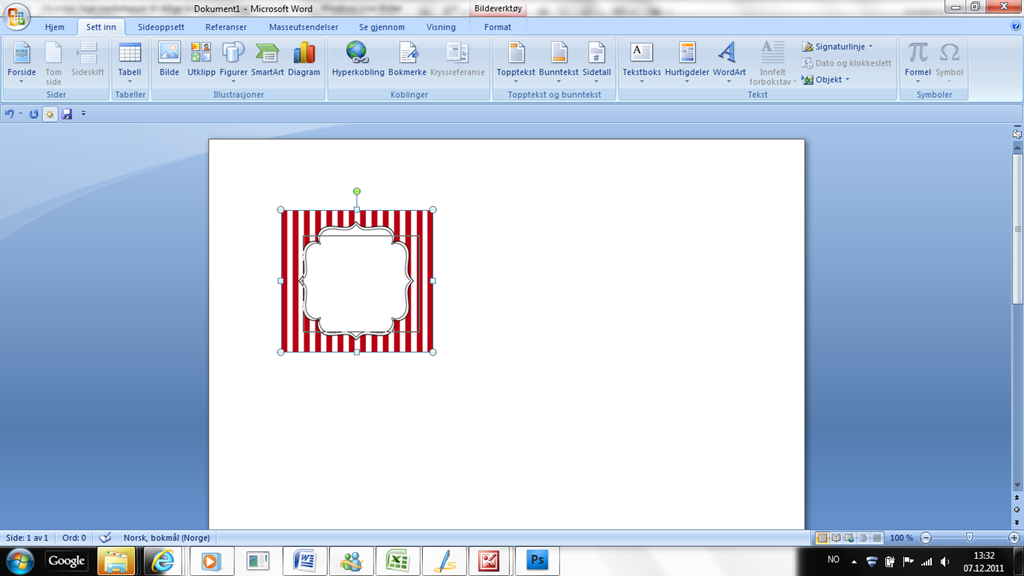Add a Hyperkobling link
1024x576 pixels.
pyautogui.click(x=358, y=60)
